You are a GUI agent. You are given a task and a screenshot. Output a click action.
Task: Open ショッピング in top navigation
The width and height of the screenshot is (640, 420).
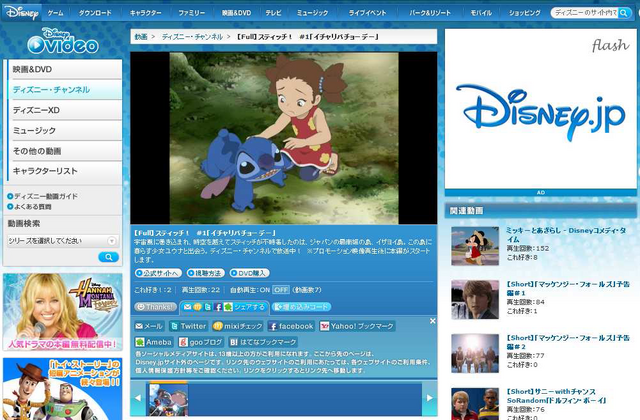point(524,13)
